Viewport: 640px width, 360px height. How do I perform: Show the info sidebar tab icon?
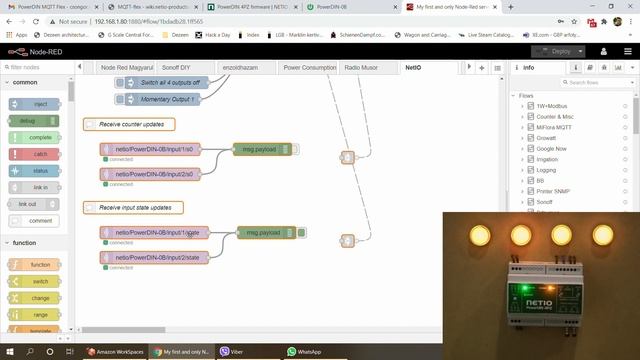pyautogui.click(x=576, y=68)
